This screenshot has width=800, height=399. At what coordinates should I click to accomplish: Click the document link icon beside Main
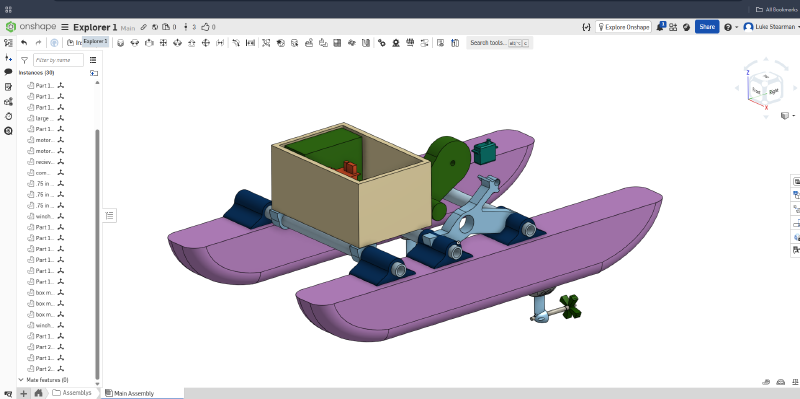(x=144, y=27)
